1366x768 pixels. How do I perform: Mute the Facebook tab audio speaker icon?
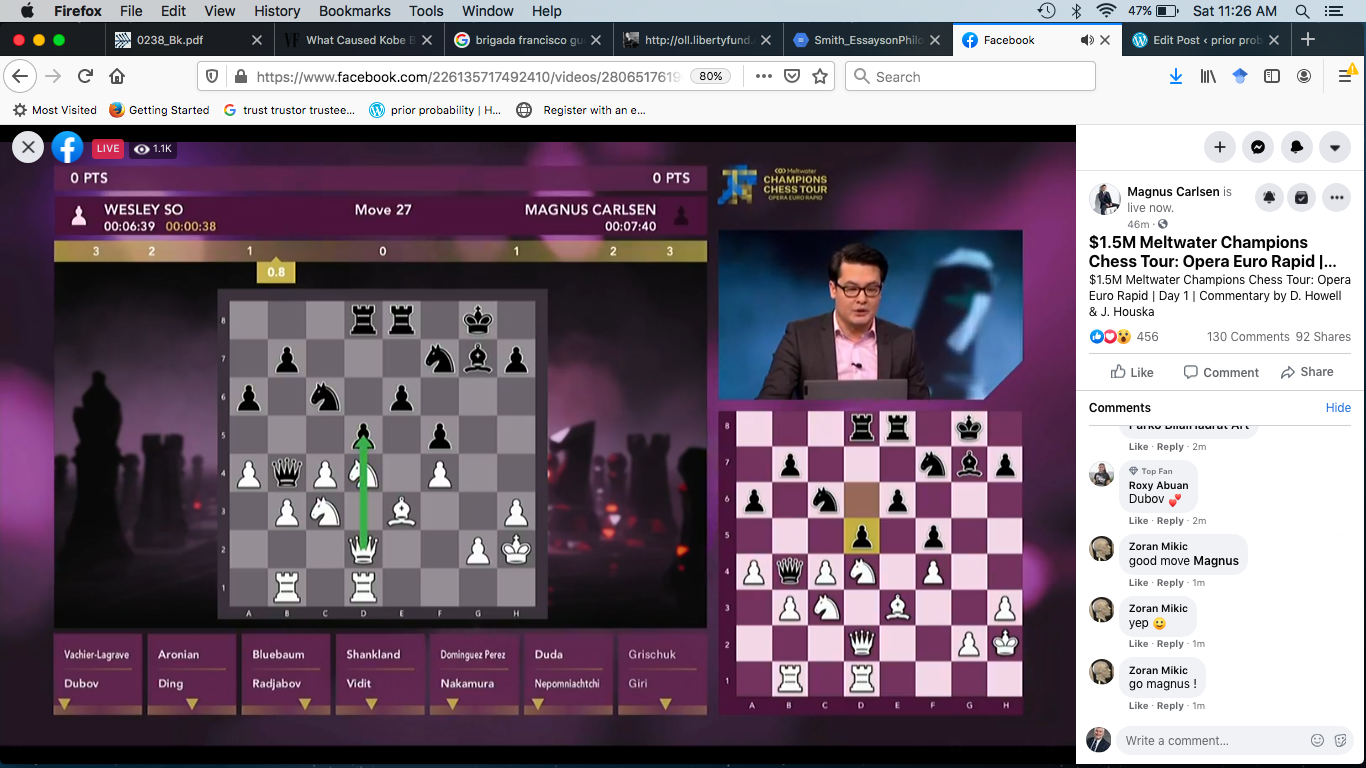1086,40
